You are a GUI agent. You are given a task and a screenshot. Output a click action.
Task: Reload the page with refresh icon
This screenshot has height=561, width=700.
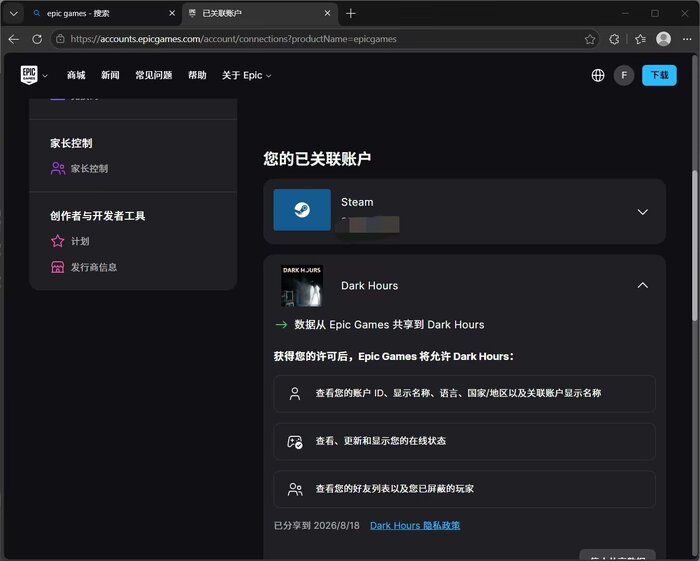(x=37, y=39)
